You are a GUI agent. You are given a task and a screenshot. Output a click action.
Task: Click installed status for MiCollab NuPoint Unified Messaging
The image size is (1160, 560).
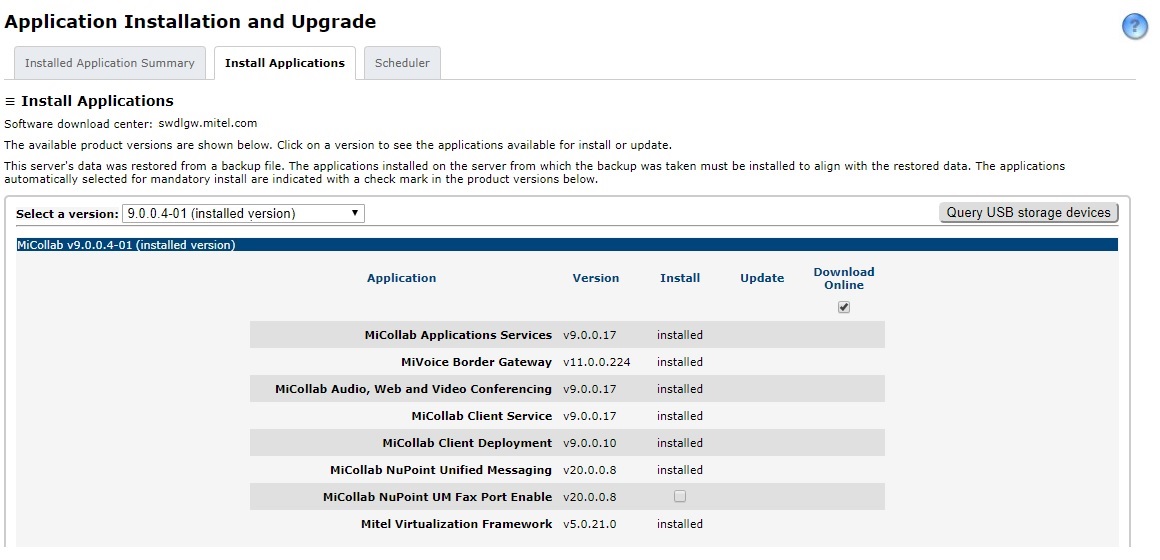(x=680, y=470)
